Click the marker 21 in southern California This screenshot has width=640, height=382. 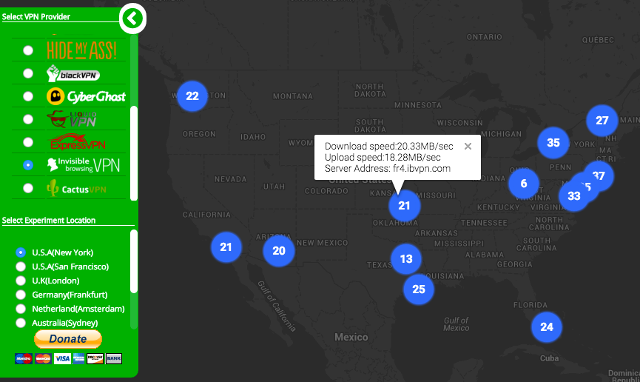click(226, 247)
